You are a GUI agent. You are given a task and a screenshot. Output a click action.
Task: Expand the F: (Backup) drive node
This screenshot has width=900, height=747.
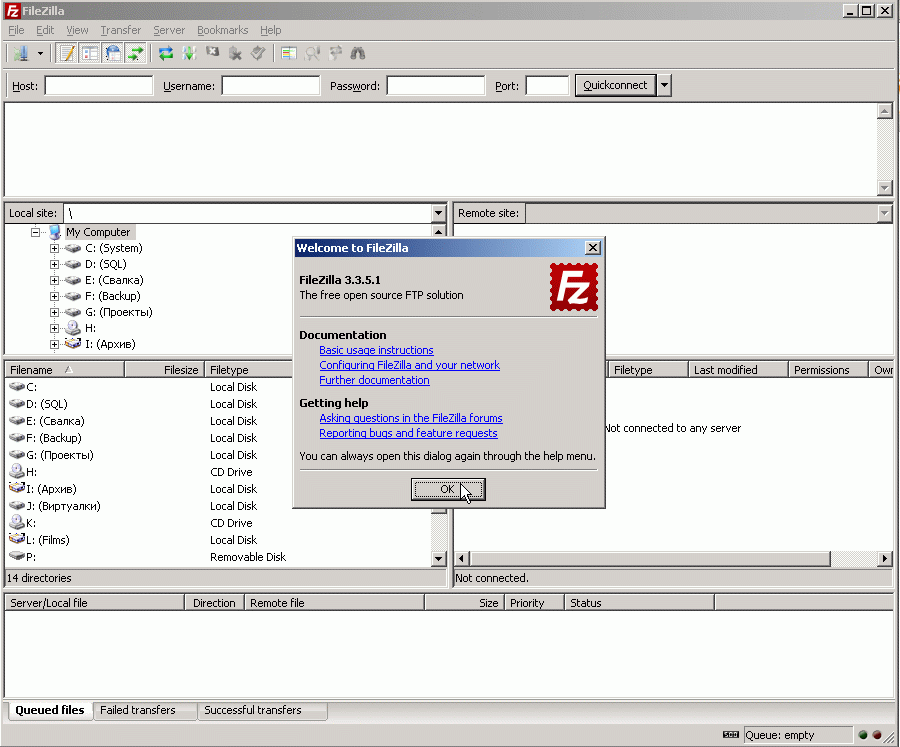pos(54,296)
